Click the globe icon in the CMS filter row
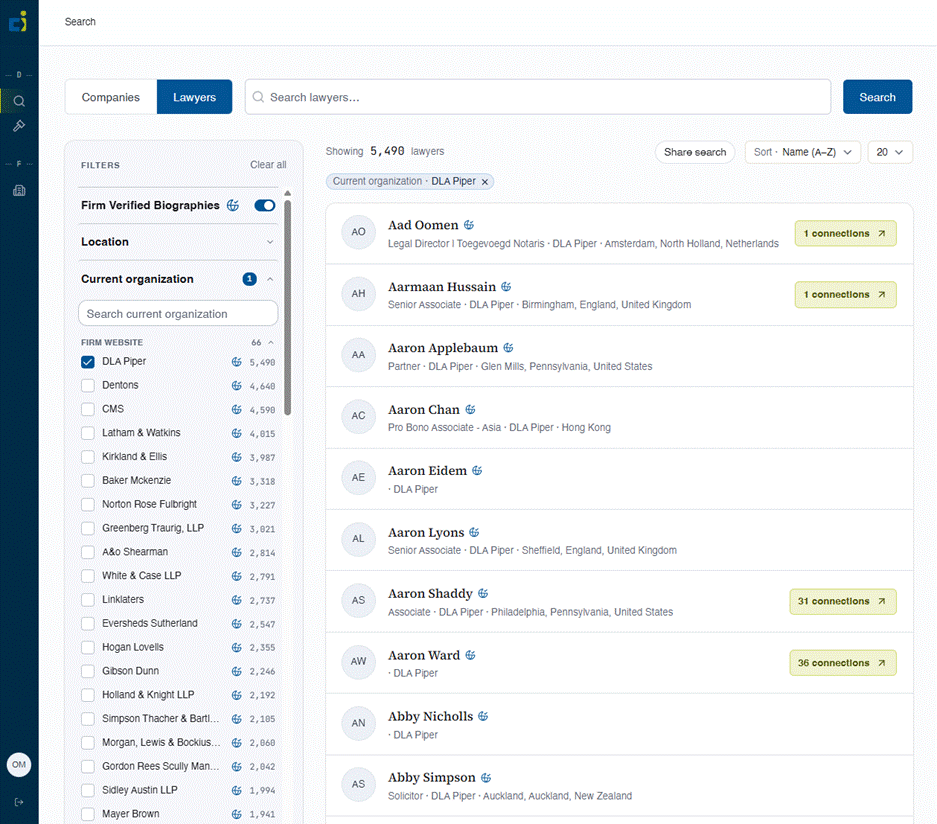This screenshot has height=824, width=937. pos(237,409)
